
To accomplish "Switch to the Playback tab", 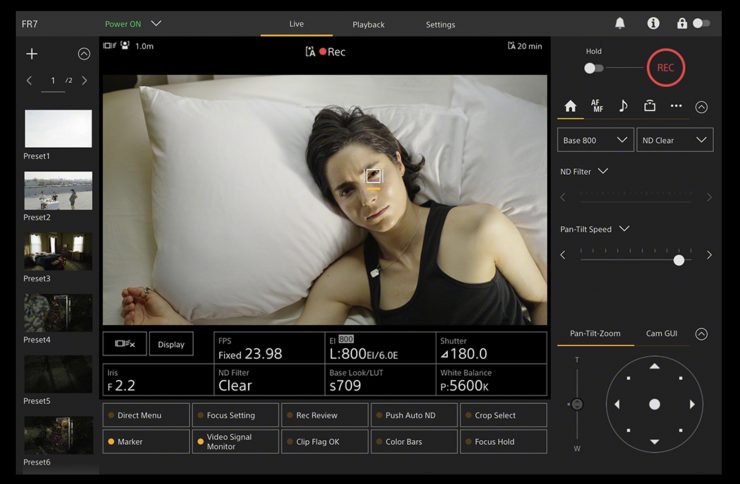I will (368, 24).
